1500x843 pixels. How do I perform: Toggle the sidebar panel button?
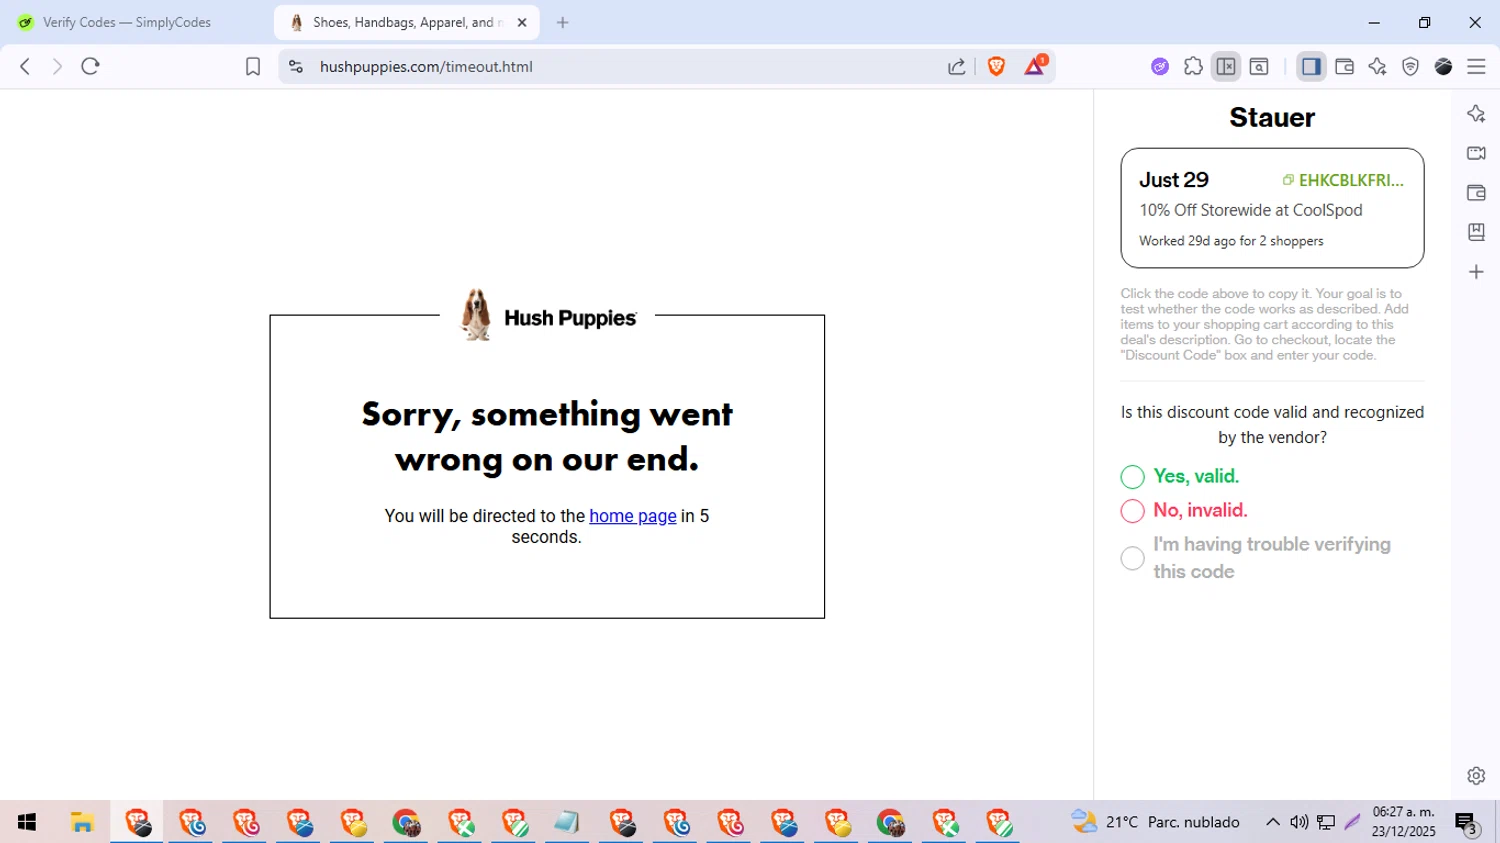1311,66
